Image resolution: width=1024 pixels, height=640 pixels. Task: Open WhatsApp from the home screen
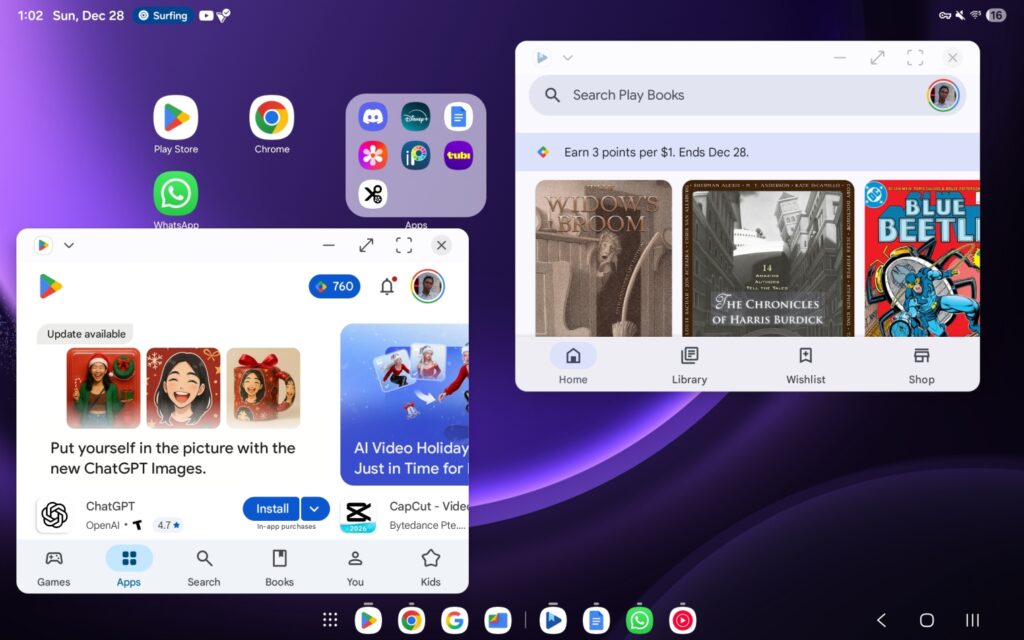coord(175,193)
